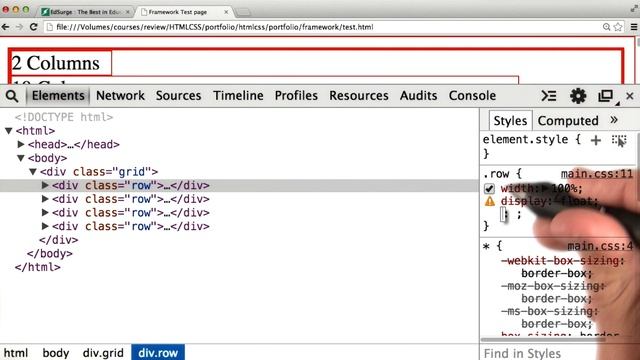The height and width of the screenshot is (360, 640).
Task: Open main.css:4 source link
Action: tap(600, 246)
